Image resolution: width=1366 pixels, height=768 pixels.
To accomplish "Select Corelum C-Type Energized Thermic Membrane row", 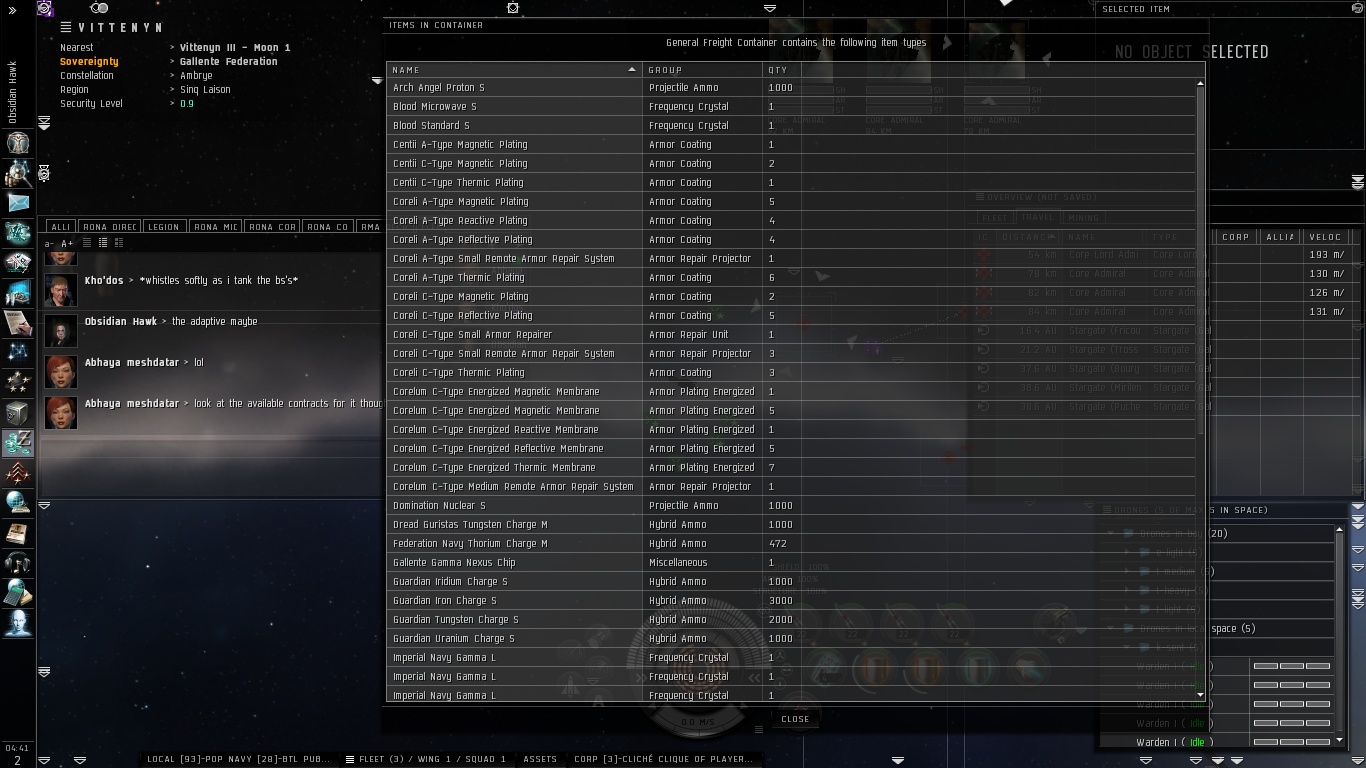I will coord(791,468).
